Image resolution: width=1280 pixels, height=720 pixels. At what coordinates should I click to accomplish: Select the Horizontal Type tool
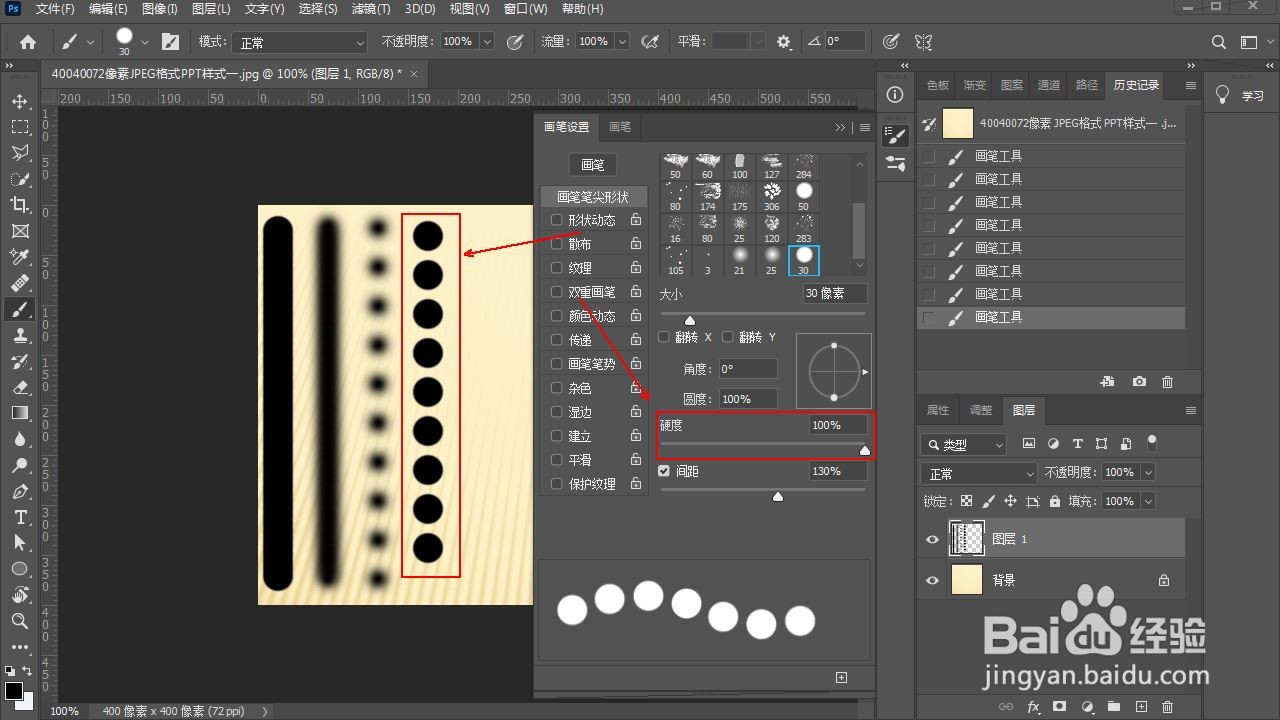(20, 517)
